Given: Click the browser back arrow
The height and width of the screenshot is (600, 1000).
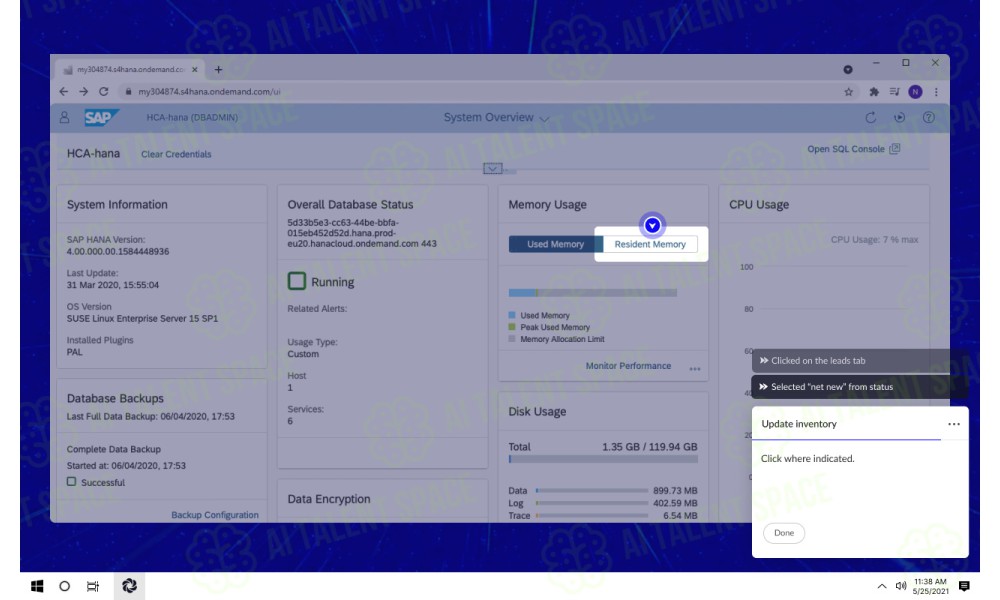Looking at the screenshot, I should [64, 92].
